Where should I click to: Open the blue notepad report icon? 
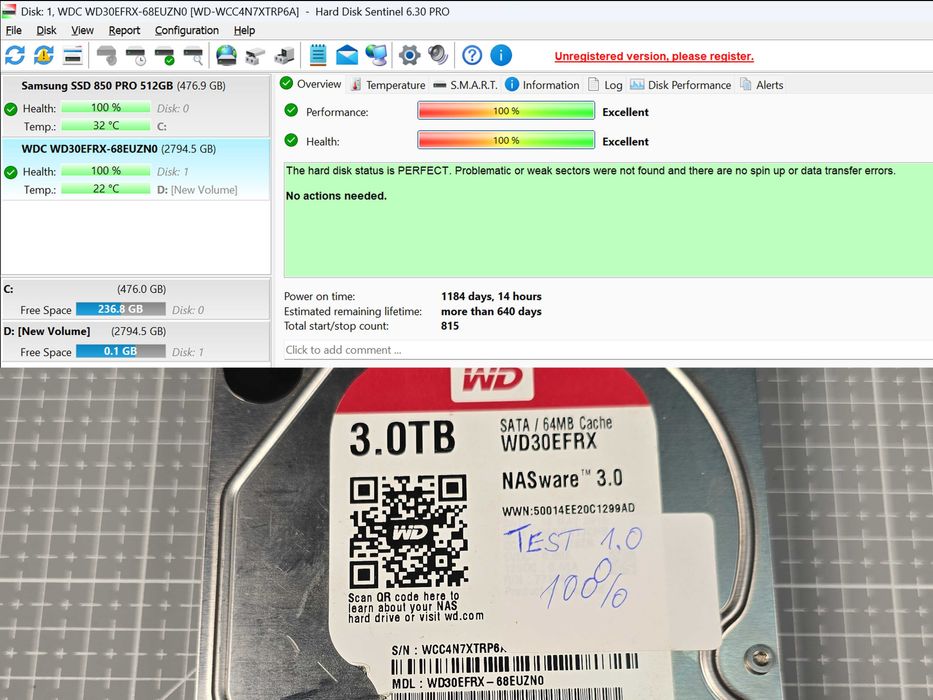[318, 55]
